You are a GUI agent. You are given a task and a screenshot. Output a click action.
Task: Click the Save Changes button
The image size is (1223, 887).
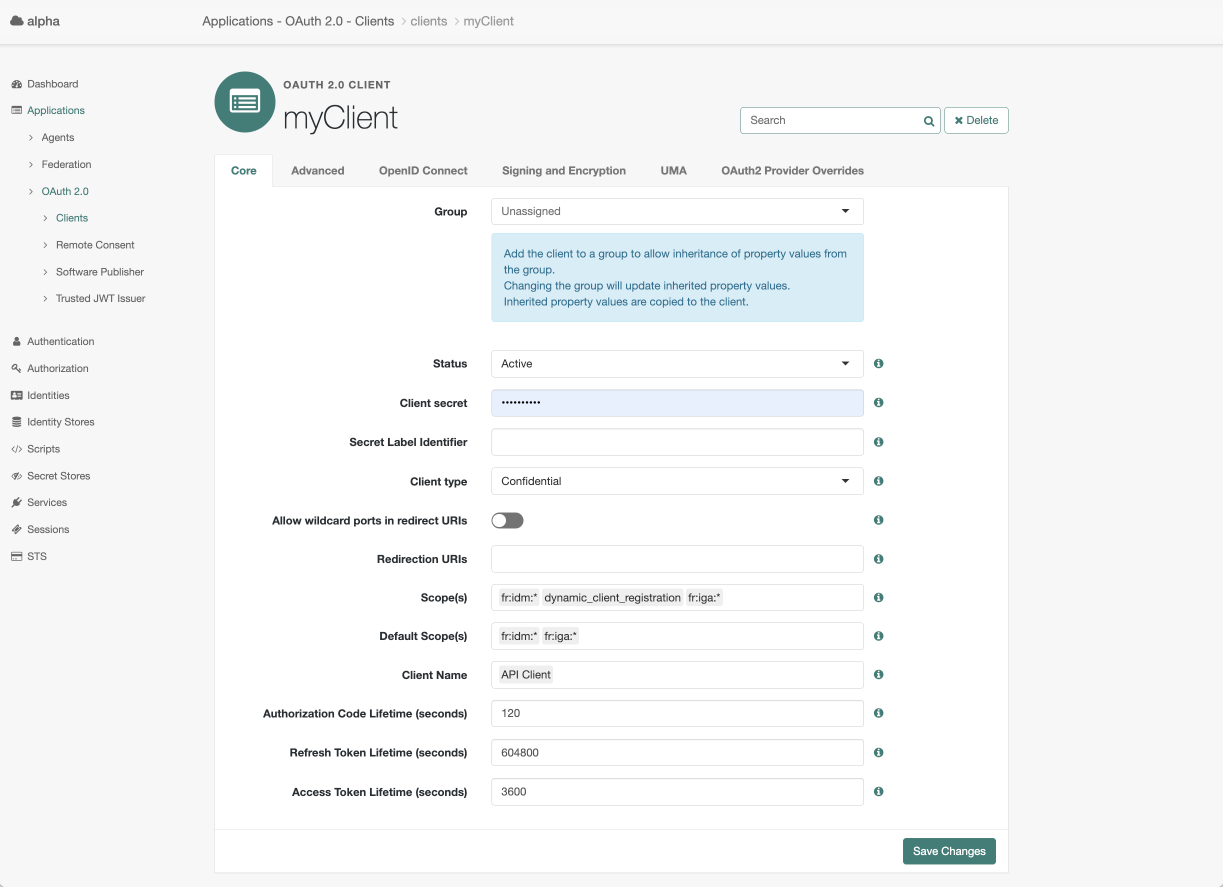948,851
